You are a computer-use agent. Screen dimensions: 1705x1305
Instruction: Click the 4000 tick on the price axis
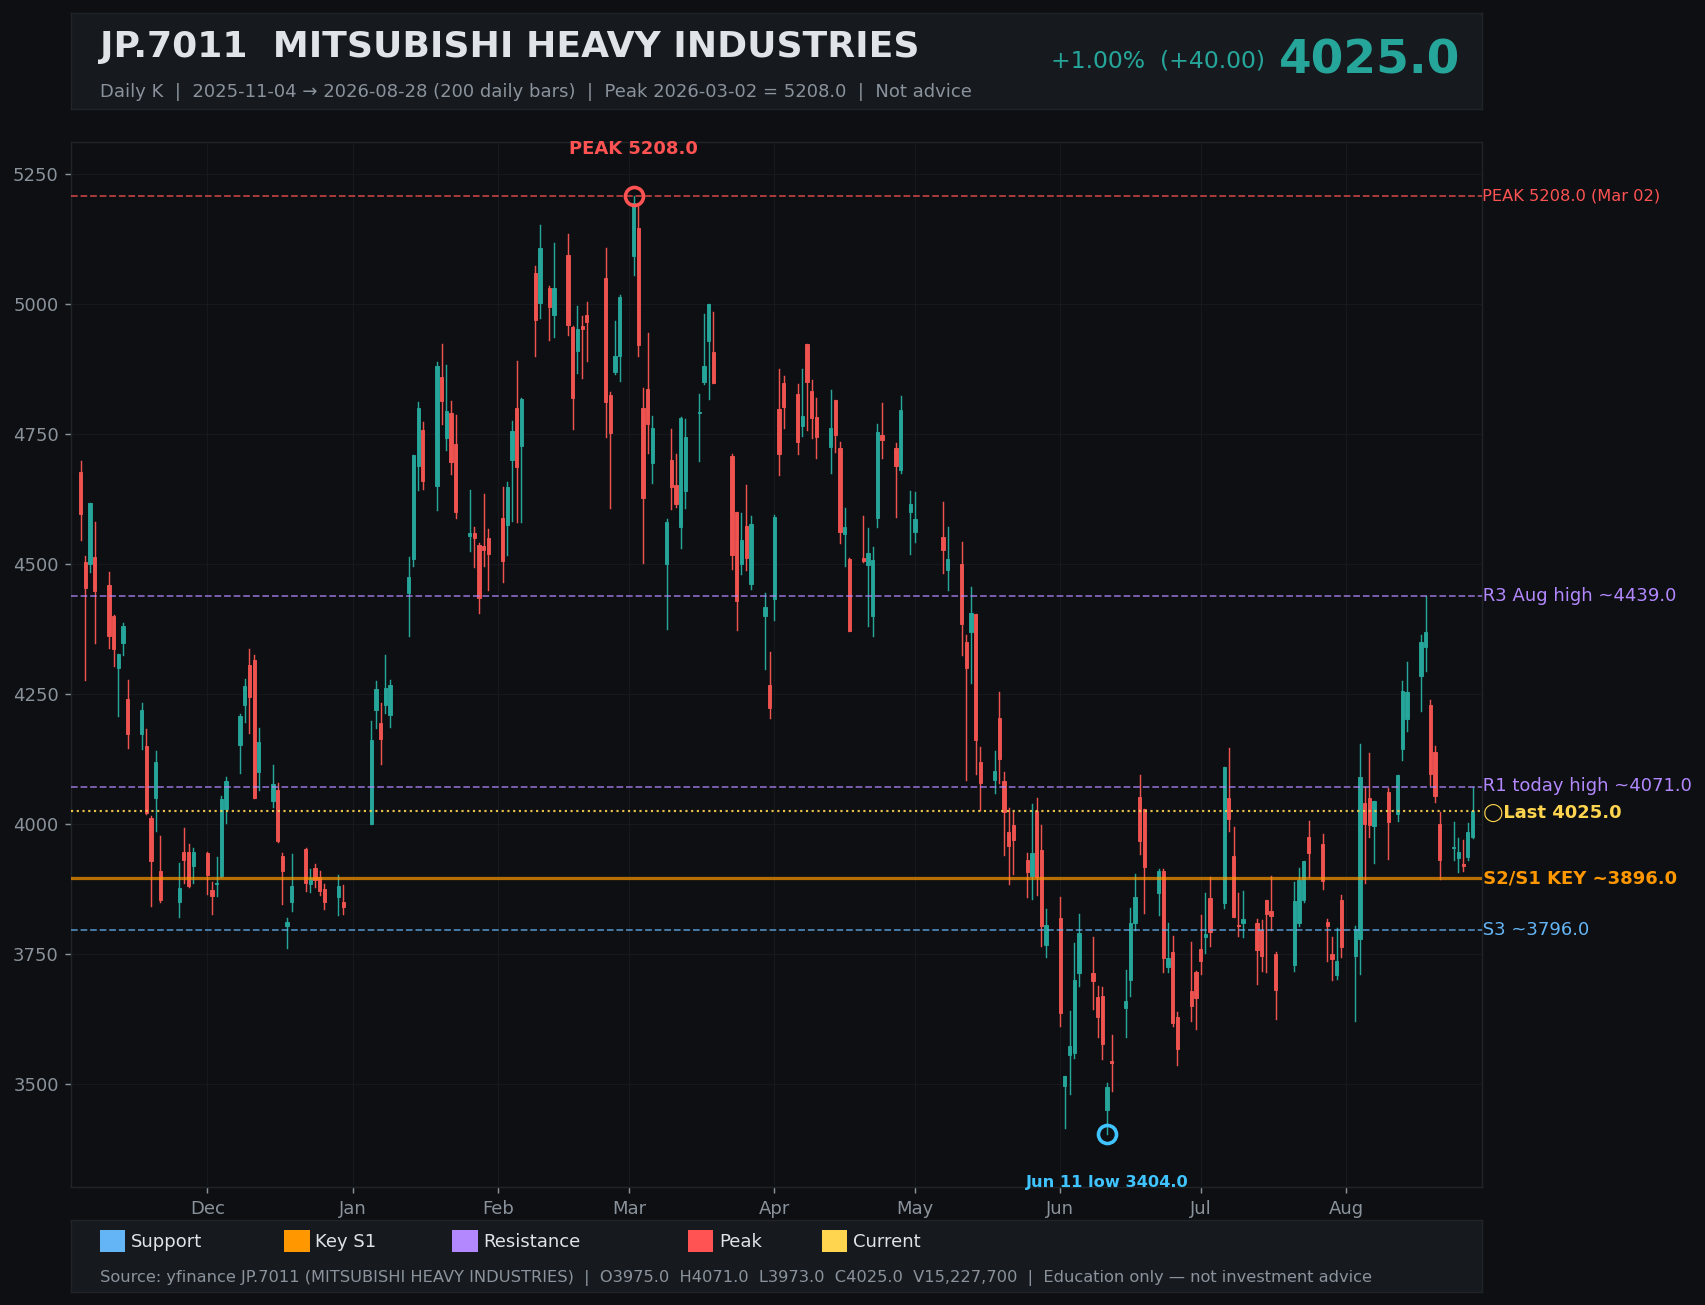(x=36, y=825)
